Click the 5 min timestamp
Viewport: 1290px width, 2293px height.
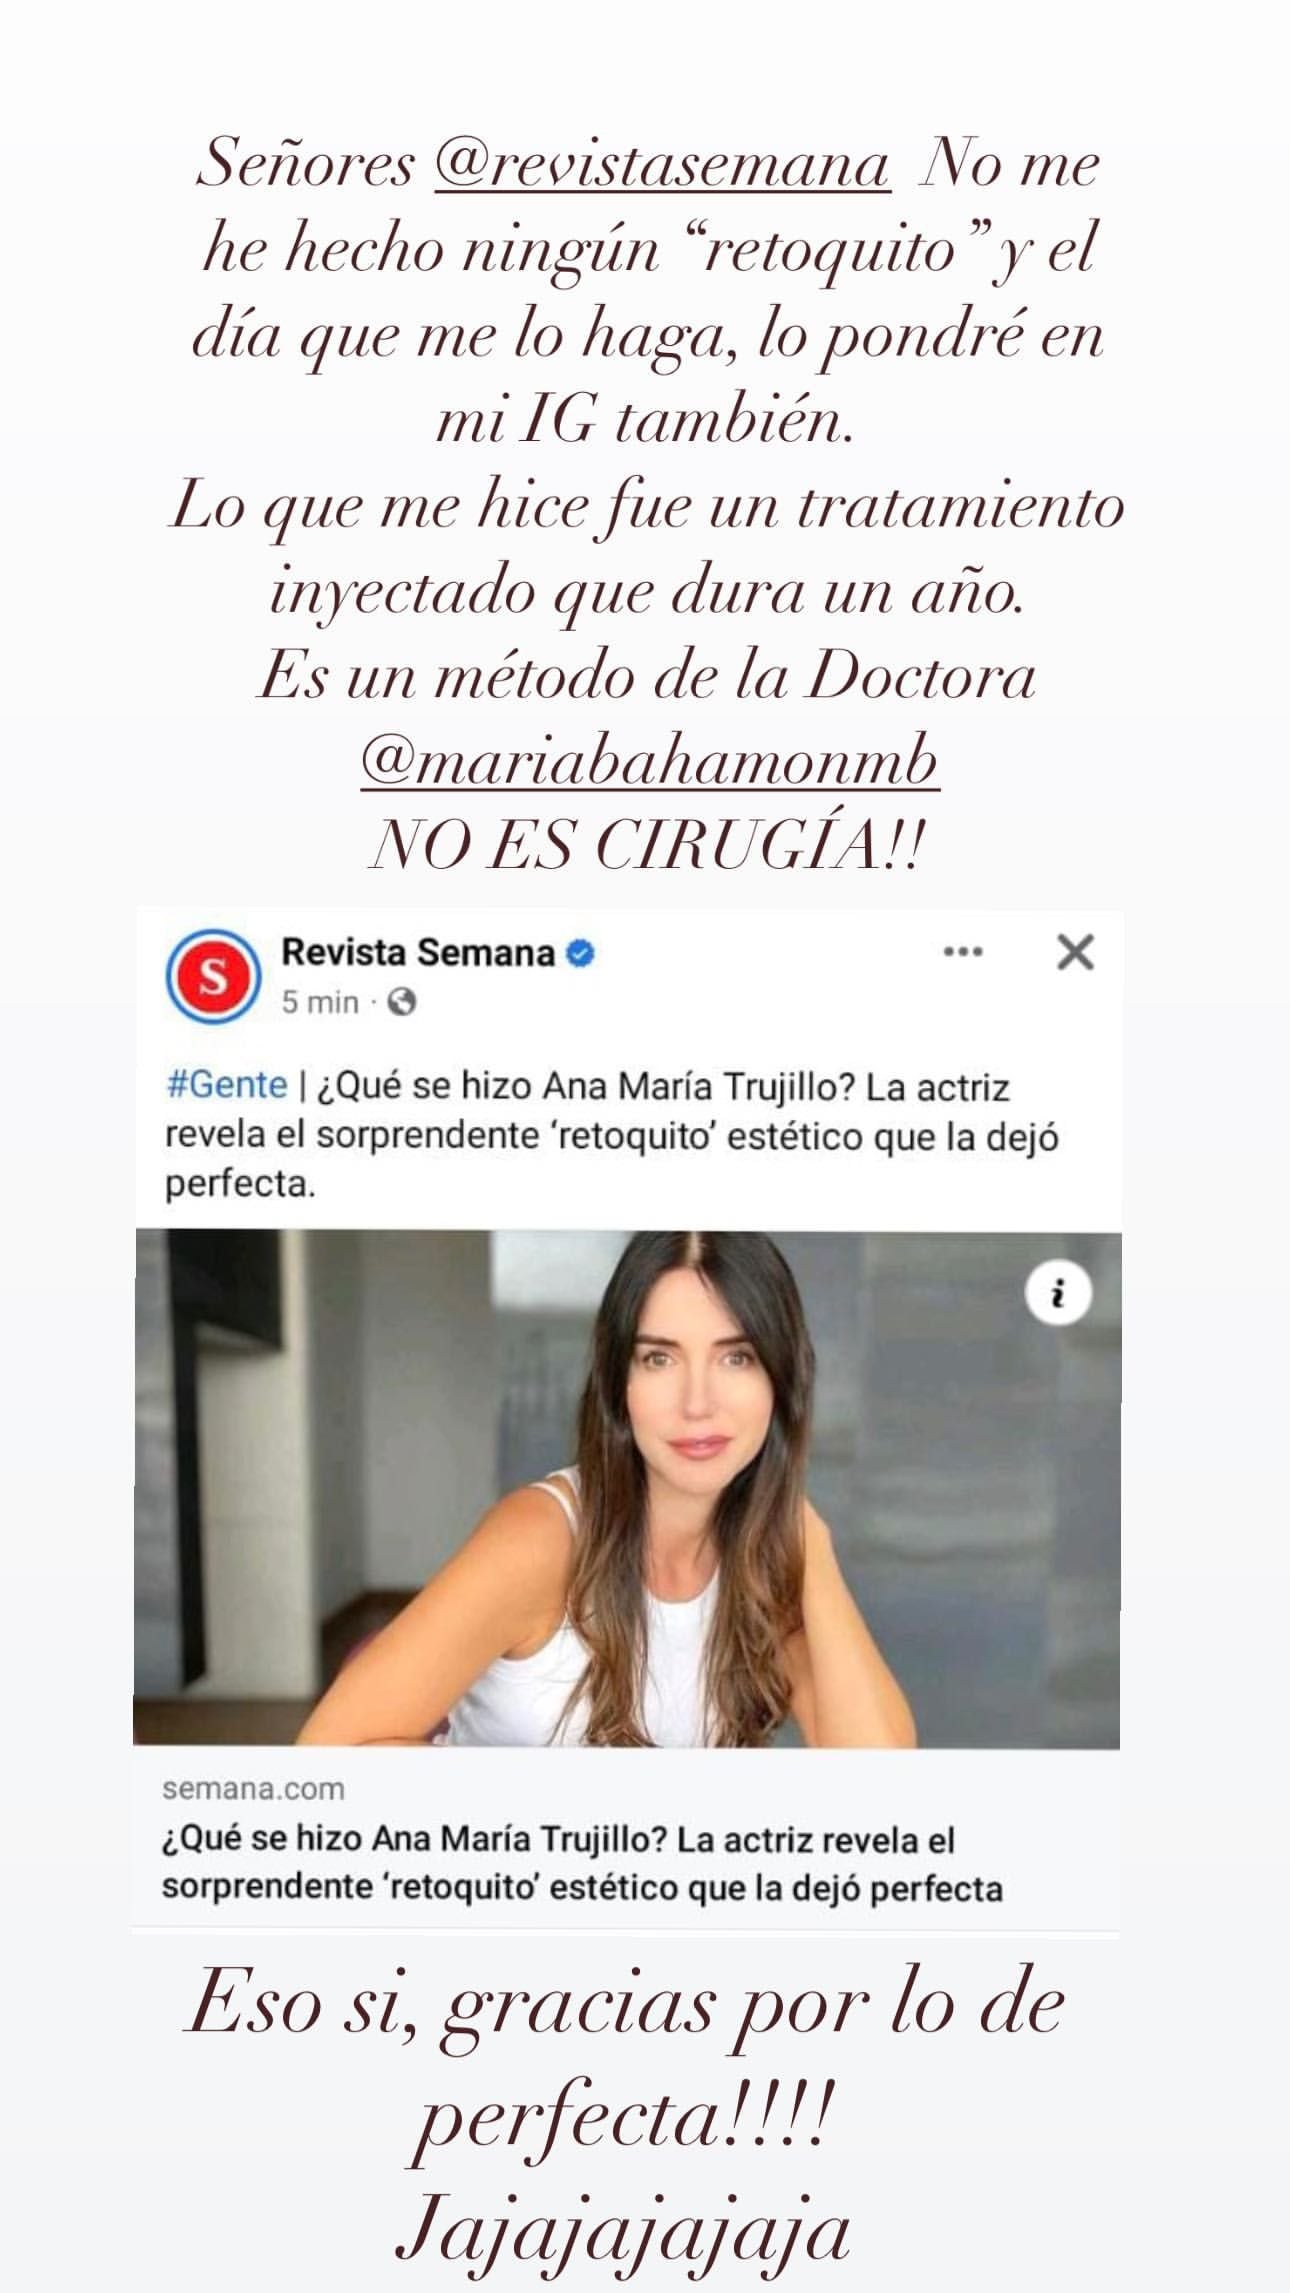click(x=320, y=1002)
